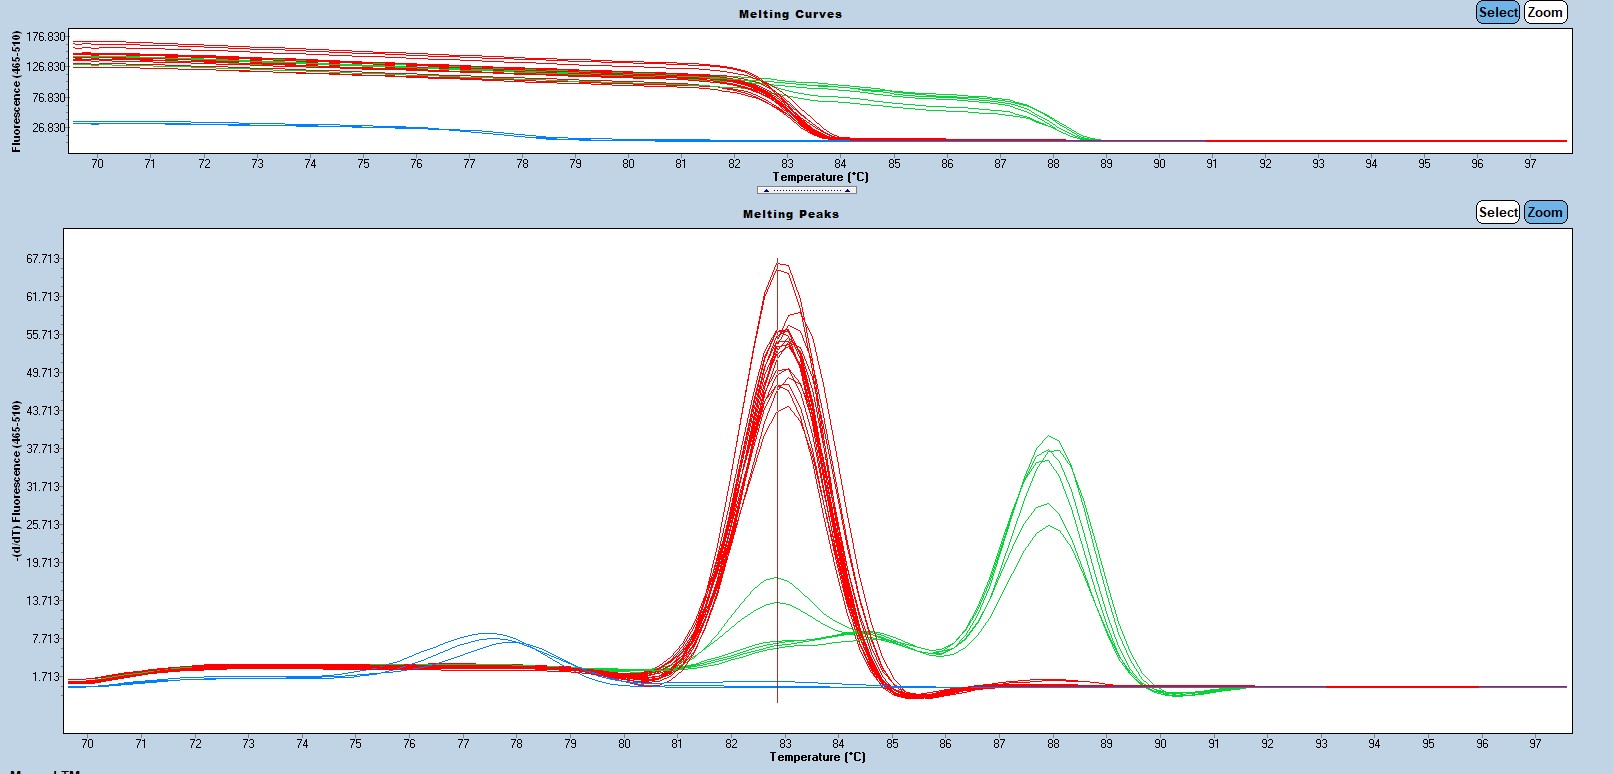
Task: Pick the green melting peak apex near 88°C
Action: click(1049, 437)
